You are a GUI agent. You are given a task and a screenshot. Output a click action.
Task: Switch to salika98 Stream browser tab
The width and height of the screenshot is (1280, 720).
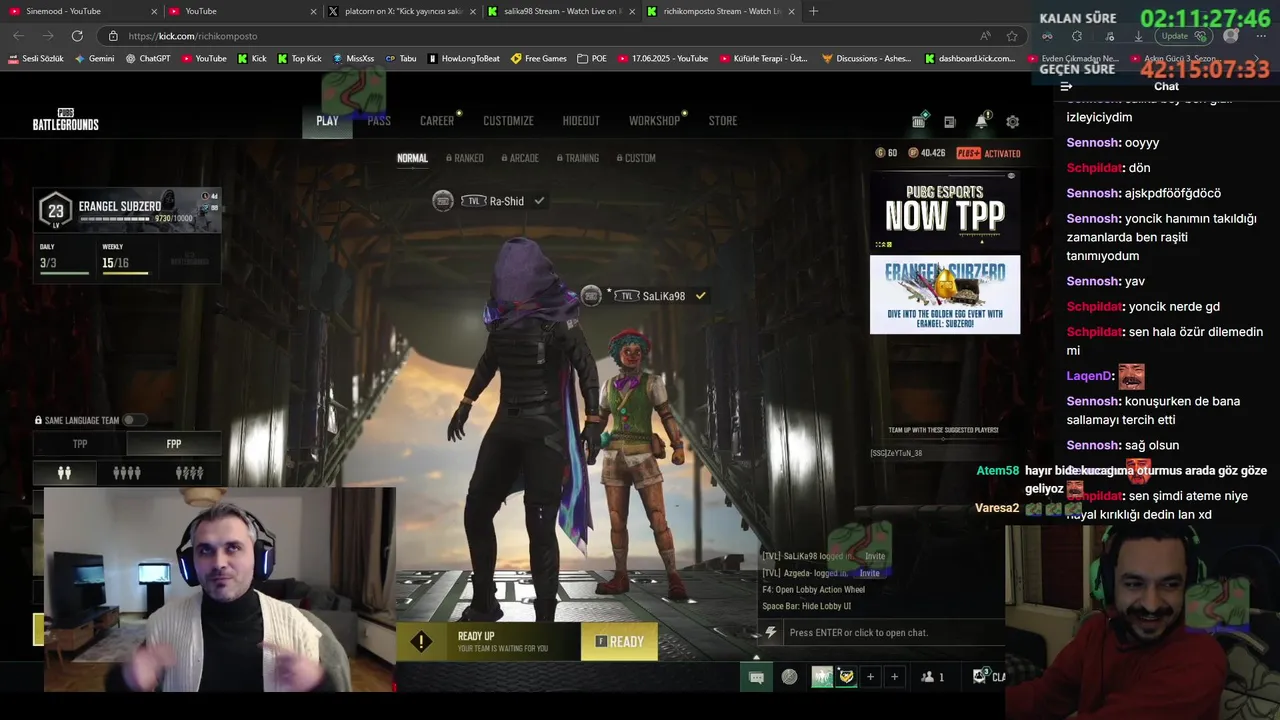pos(560,11)
